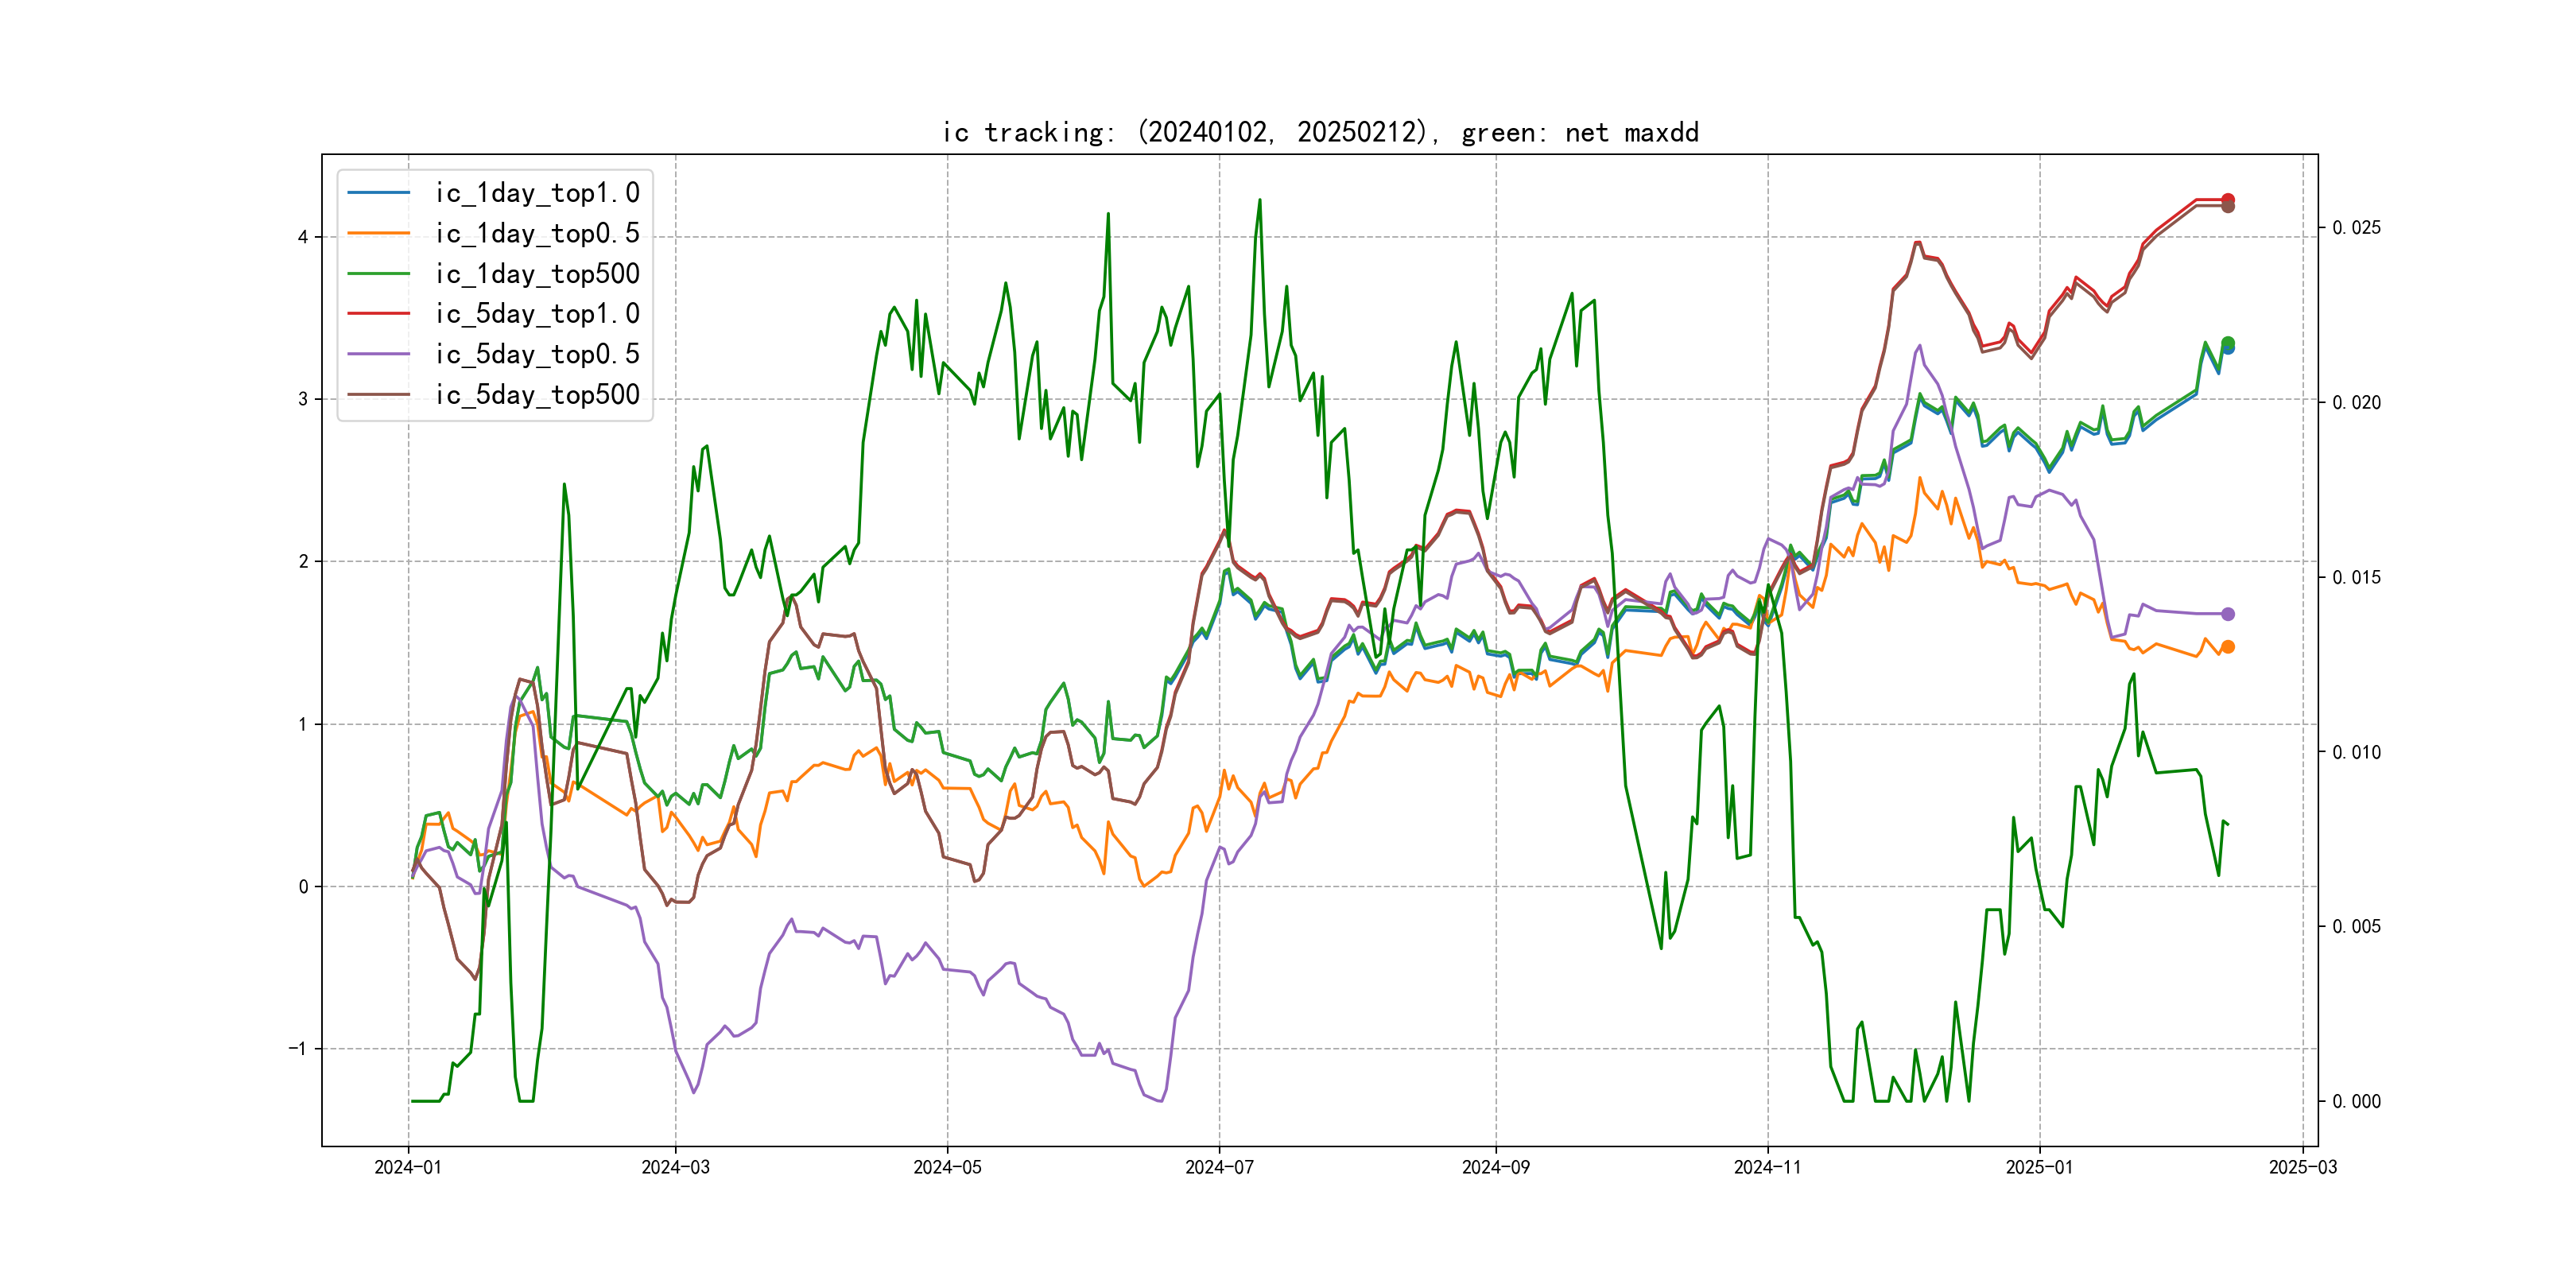
Task: Click the 0.010 right-axis tick label
Action: pos(2356,752)
